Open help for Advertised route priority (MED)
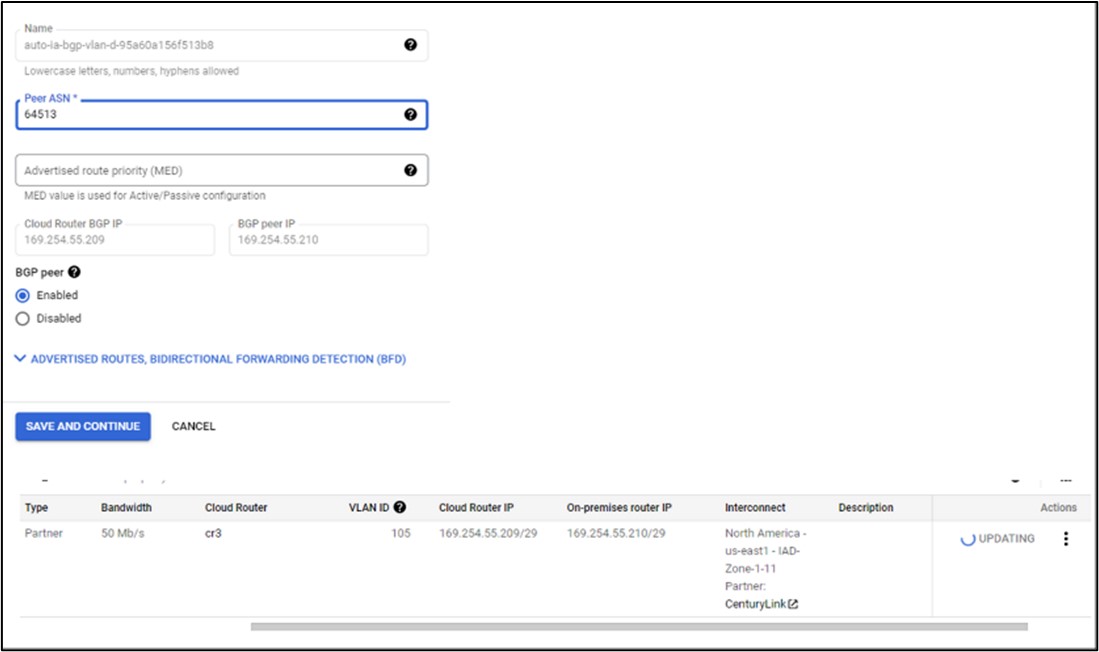The width and height of the screenshot is (1099, 652). click(410, 170)
